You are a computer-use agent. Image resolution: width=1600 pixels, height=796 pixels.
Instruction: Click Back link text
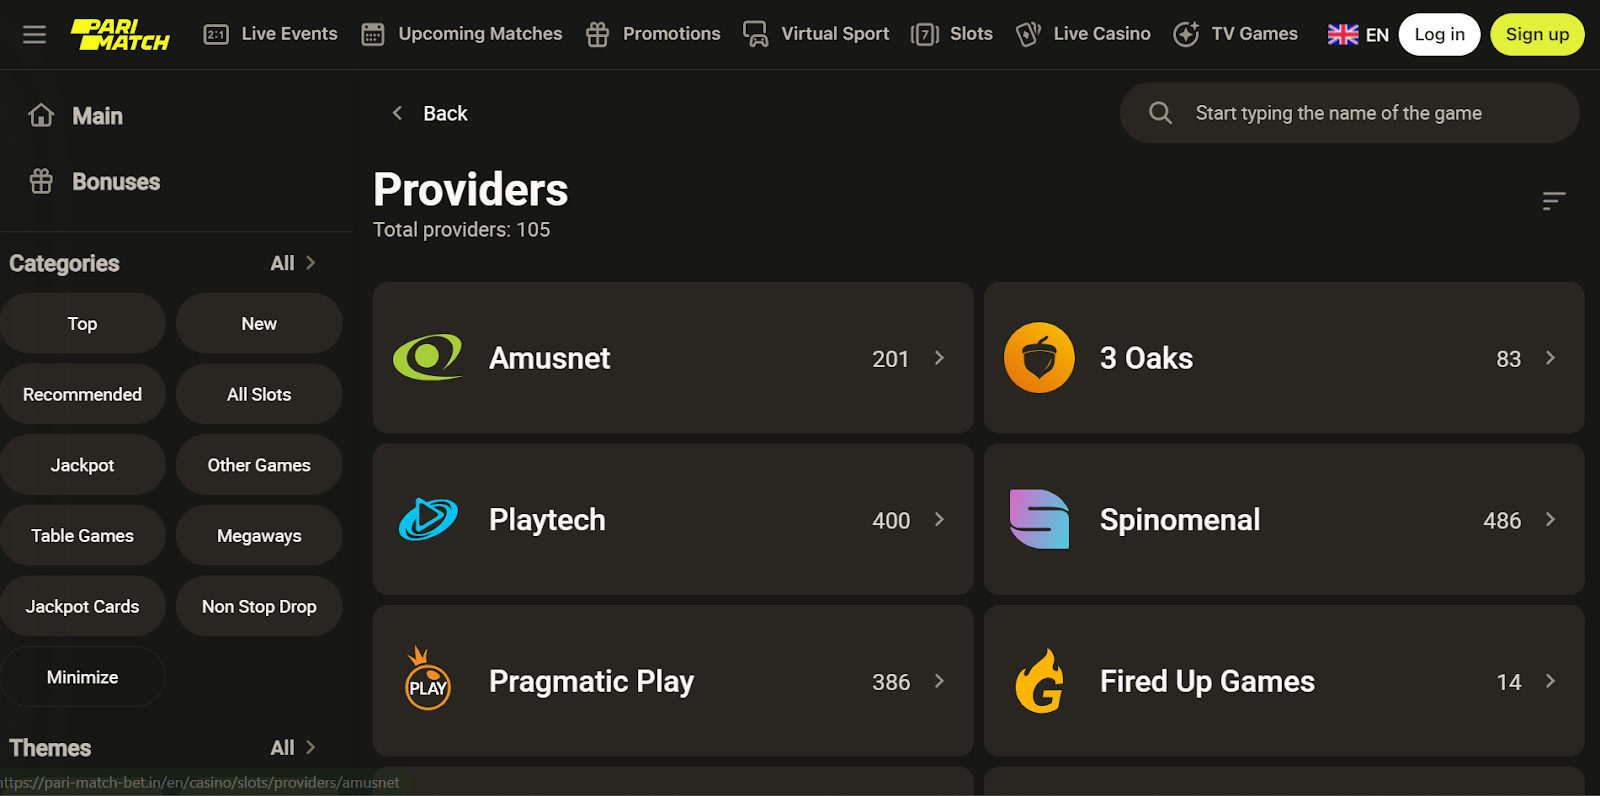(445, 113)
